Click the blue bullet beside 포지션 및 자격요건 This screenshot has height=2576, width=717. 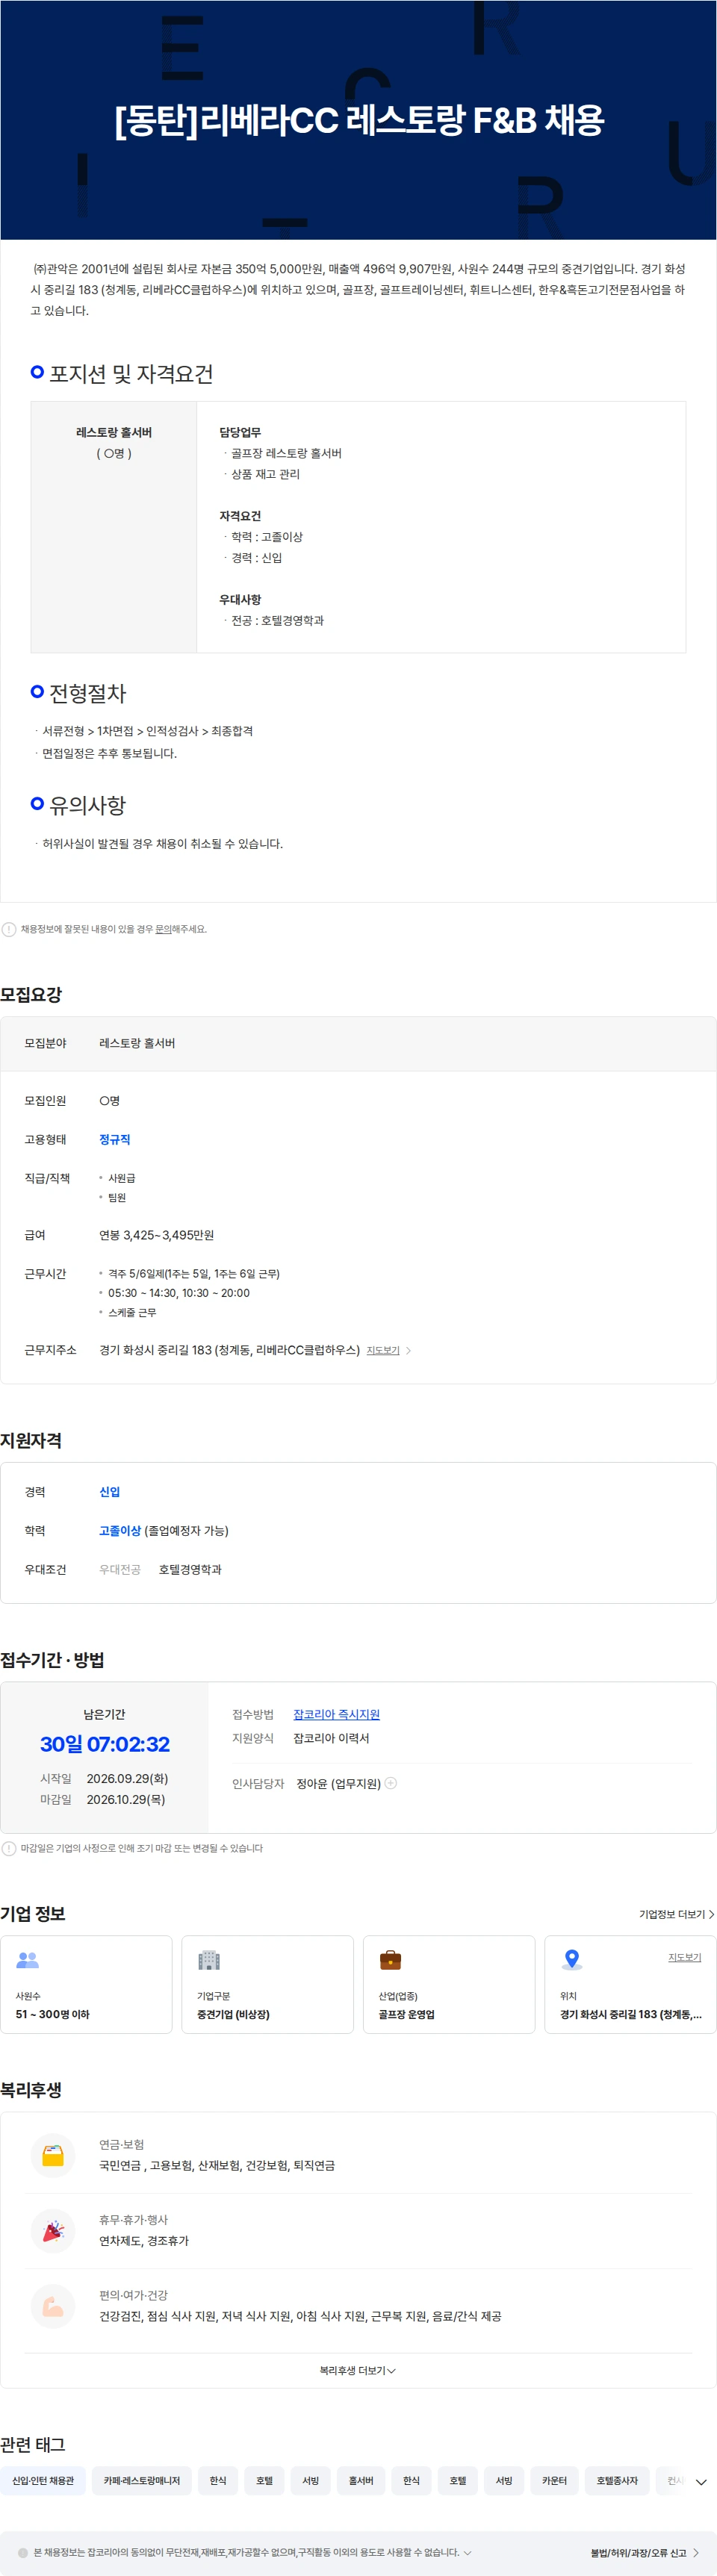pyautogui.click(x=37, y=372)
